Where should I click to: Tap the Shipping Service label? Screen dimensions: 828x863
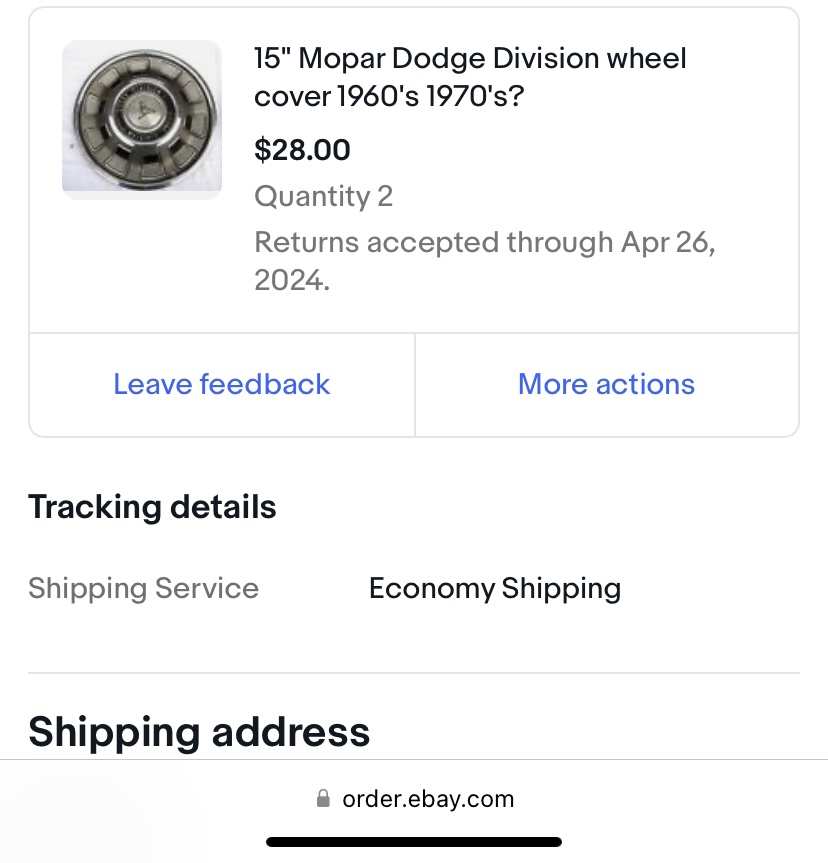click(144, 588)
